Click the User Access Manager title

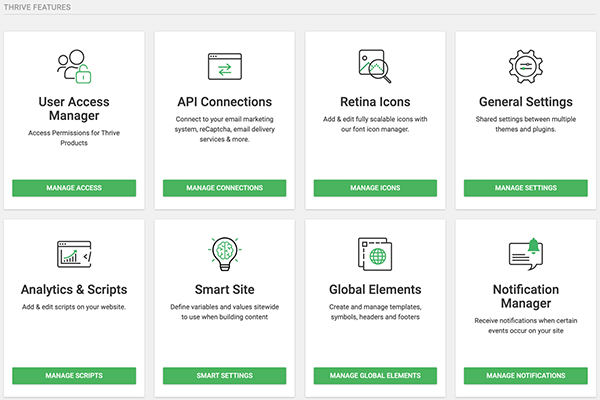click(x=74, y=109)
